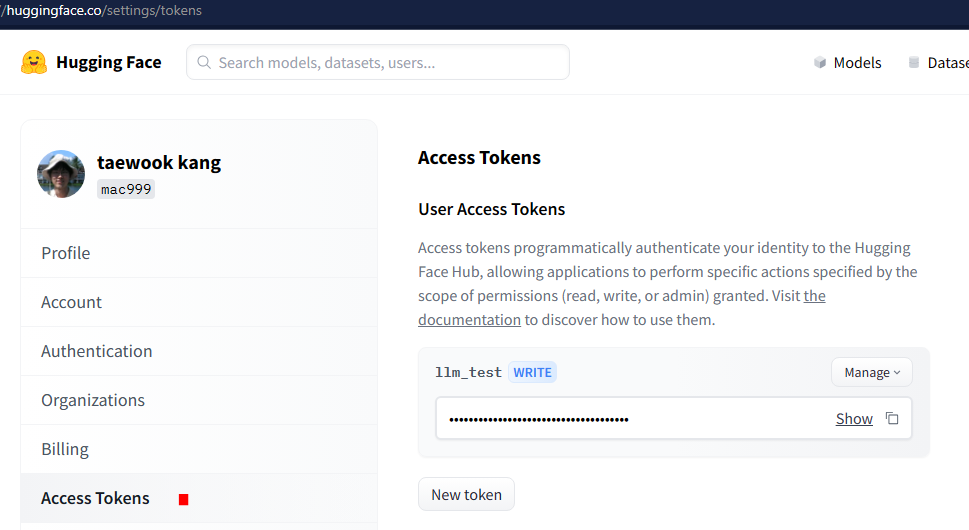Screen dimensions: 969x530
Task: Open the Billing settings page
Action: click(x=199, y=449)
